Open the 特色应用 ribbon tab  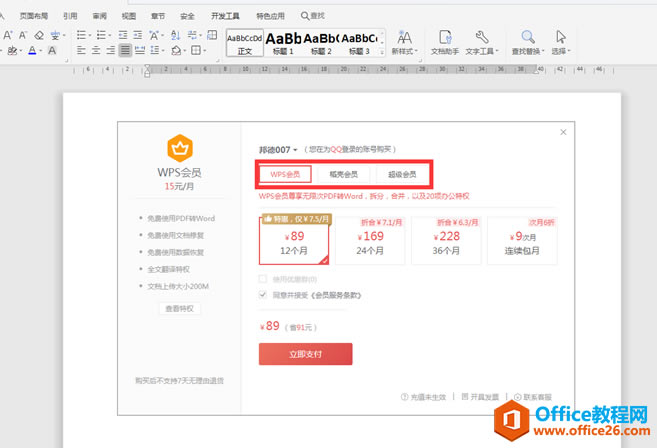click(270, 16)
